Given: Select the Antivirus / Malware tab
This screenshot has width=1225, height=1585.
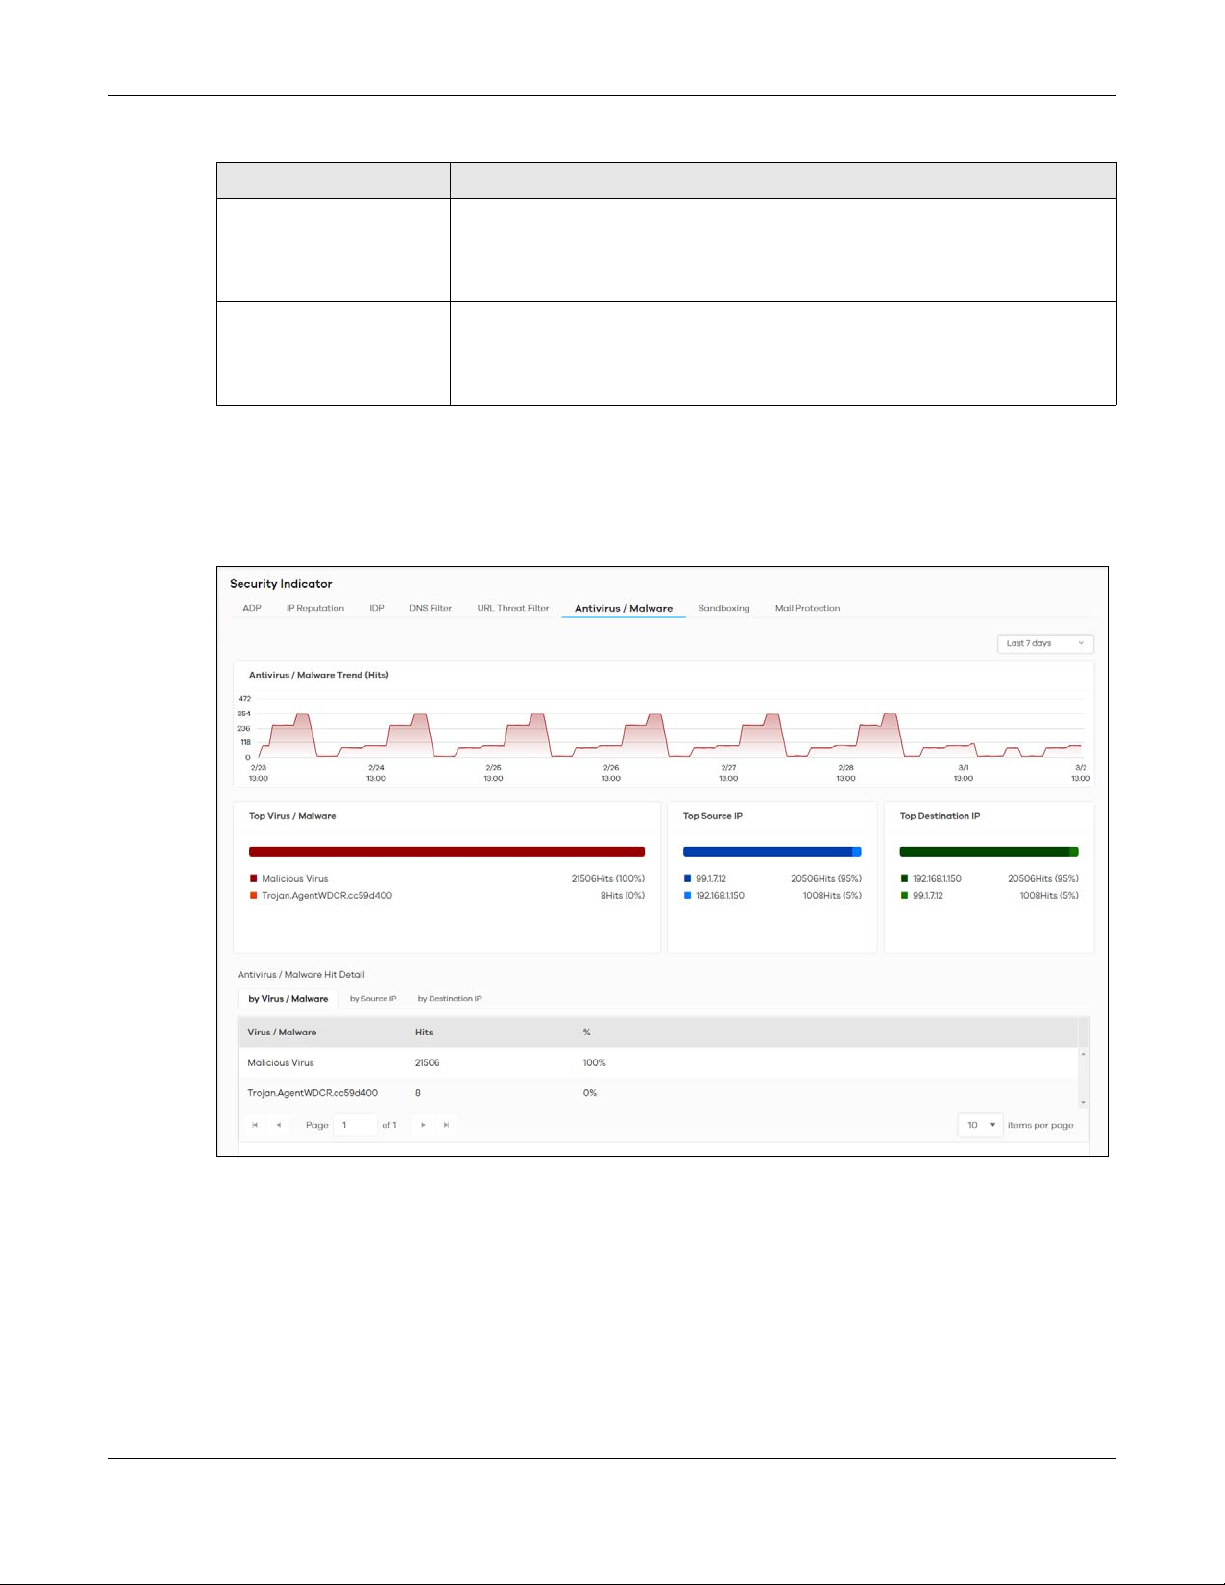Looking at the screenshot, I should tap(624, 608).
